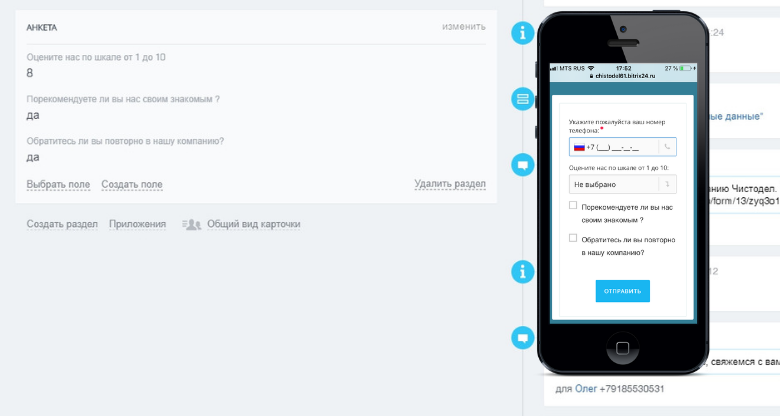Click the 'Олег' contact link

585,389
